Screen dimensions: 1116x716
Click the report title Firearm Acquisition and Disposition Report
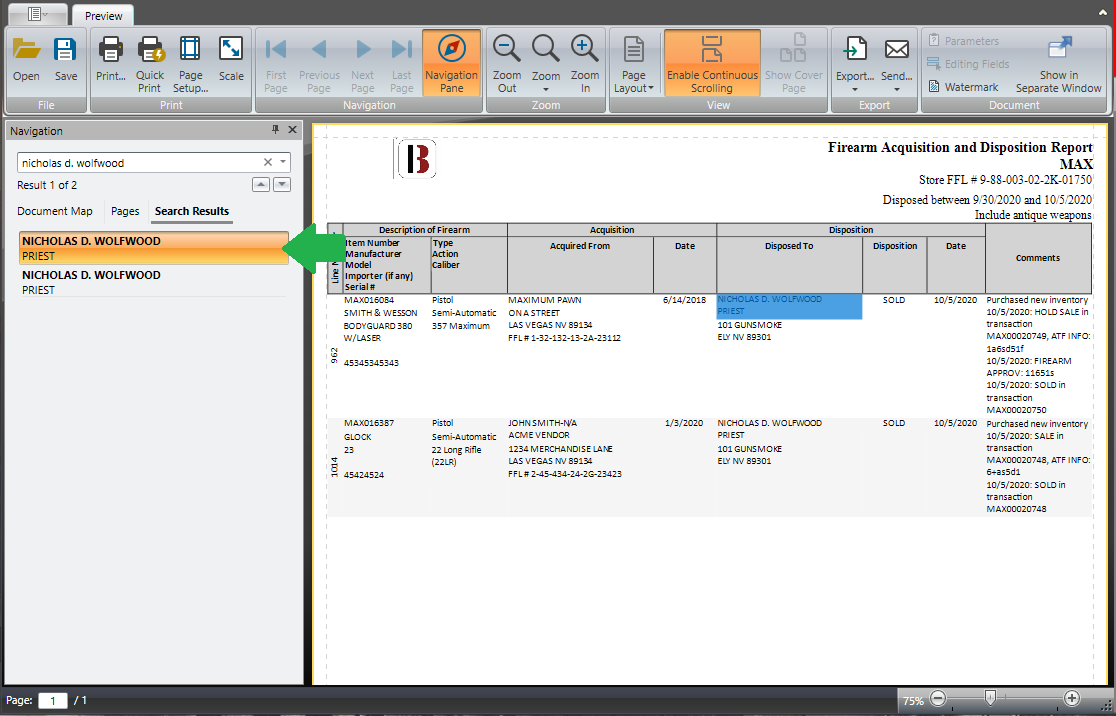960,147
